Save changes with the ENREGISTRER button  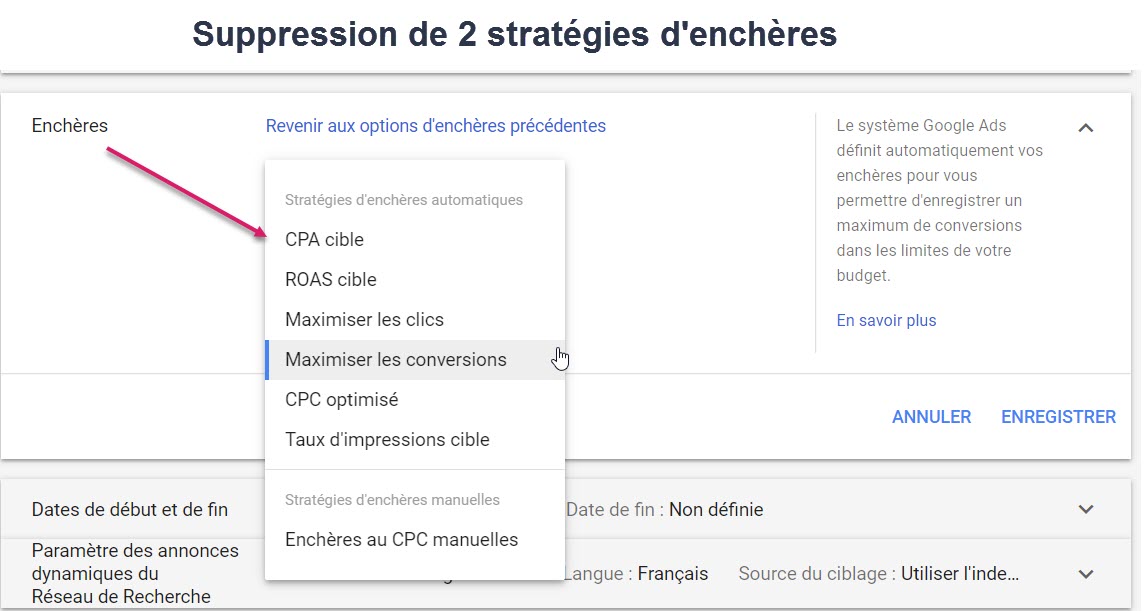click(x=1058, y=416)
